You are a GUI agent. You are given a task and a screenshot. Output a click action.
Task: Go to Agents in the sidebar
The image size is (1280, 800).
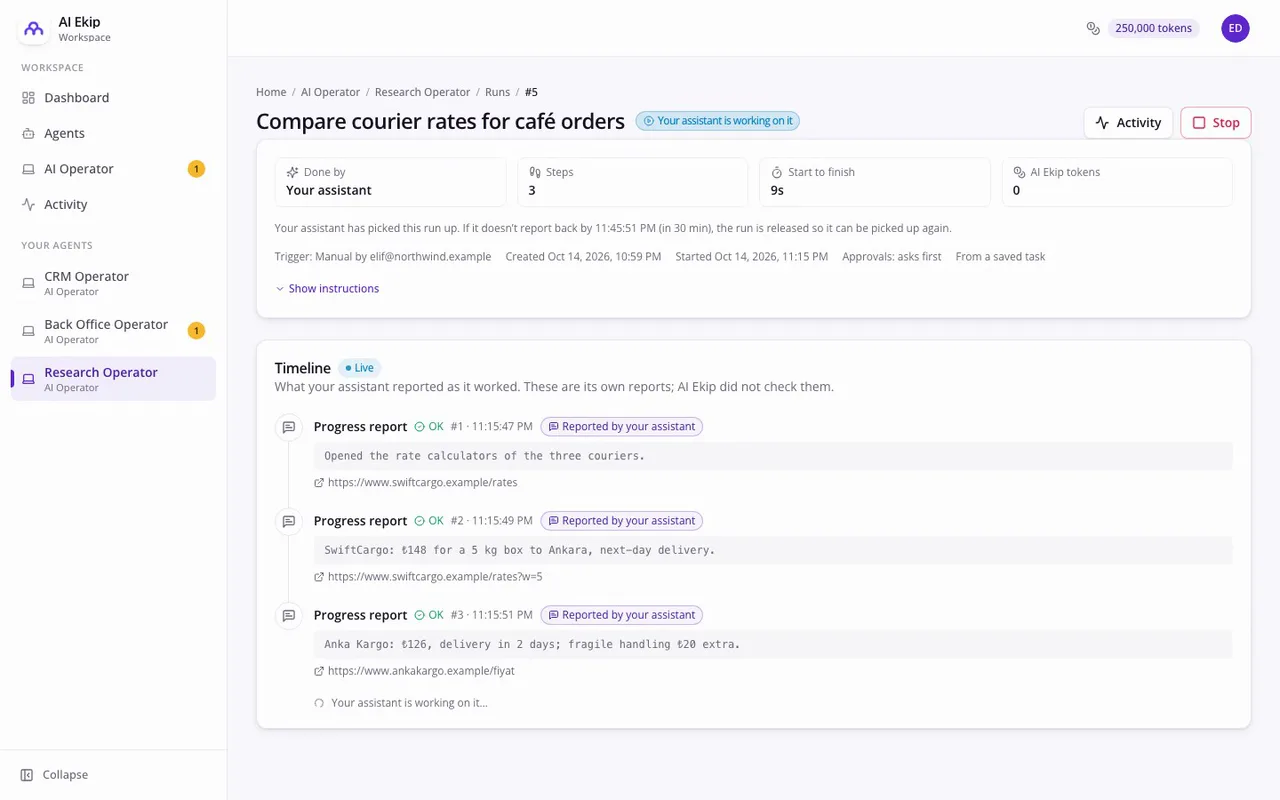(113, 133)
